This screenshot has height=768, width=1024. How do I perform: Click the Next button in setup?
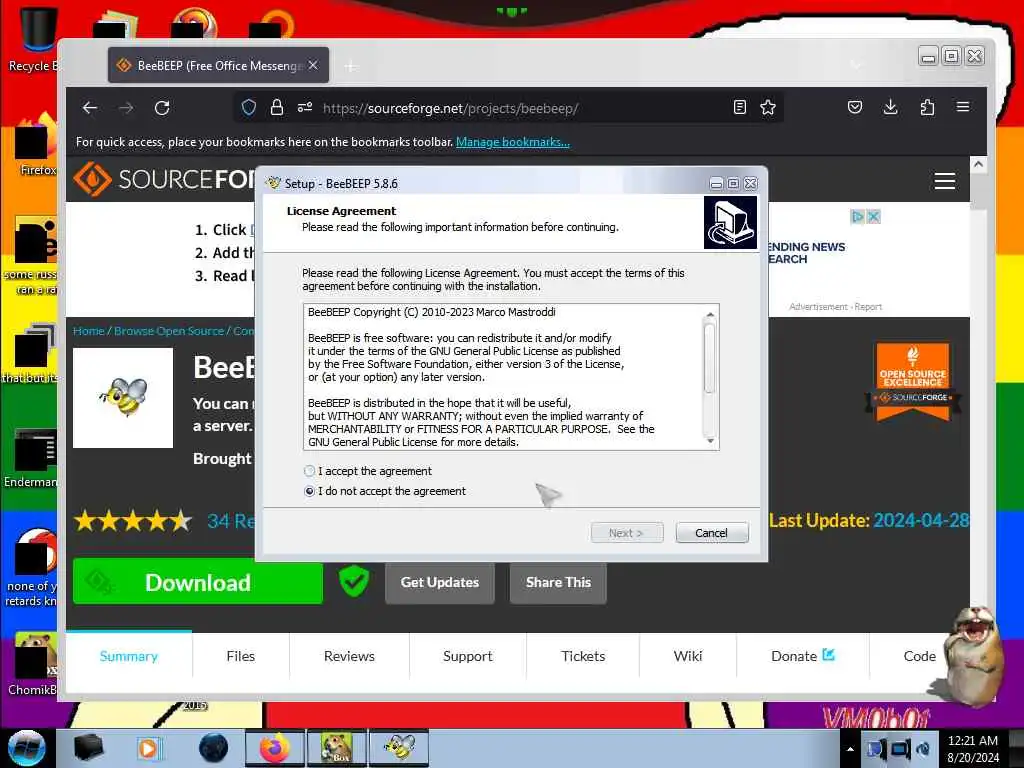627,533
